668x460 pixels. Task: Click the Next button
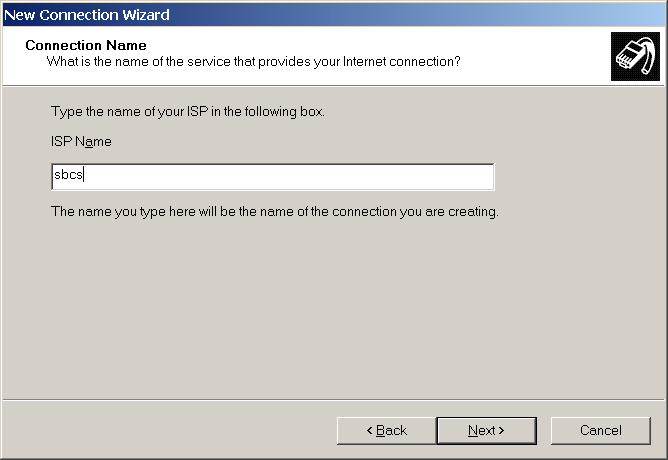pyautogui.click(x=486, y=430)
